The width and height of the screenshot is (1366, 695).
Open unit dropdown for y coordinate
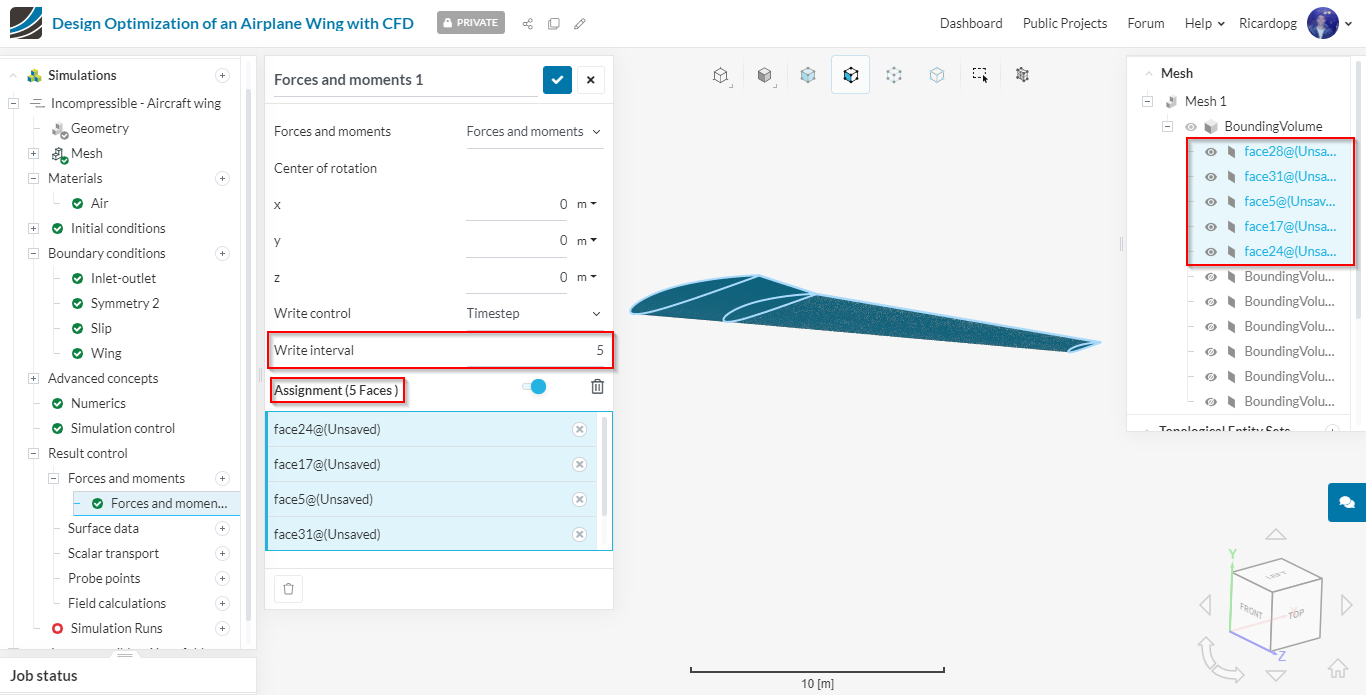(x=587, y=240)
